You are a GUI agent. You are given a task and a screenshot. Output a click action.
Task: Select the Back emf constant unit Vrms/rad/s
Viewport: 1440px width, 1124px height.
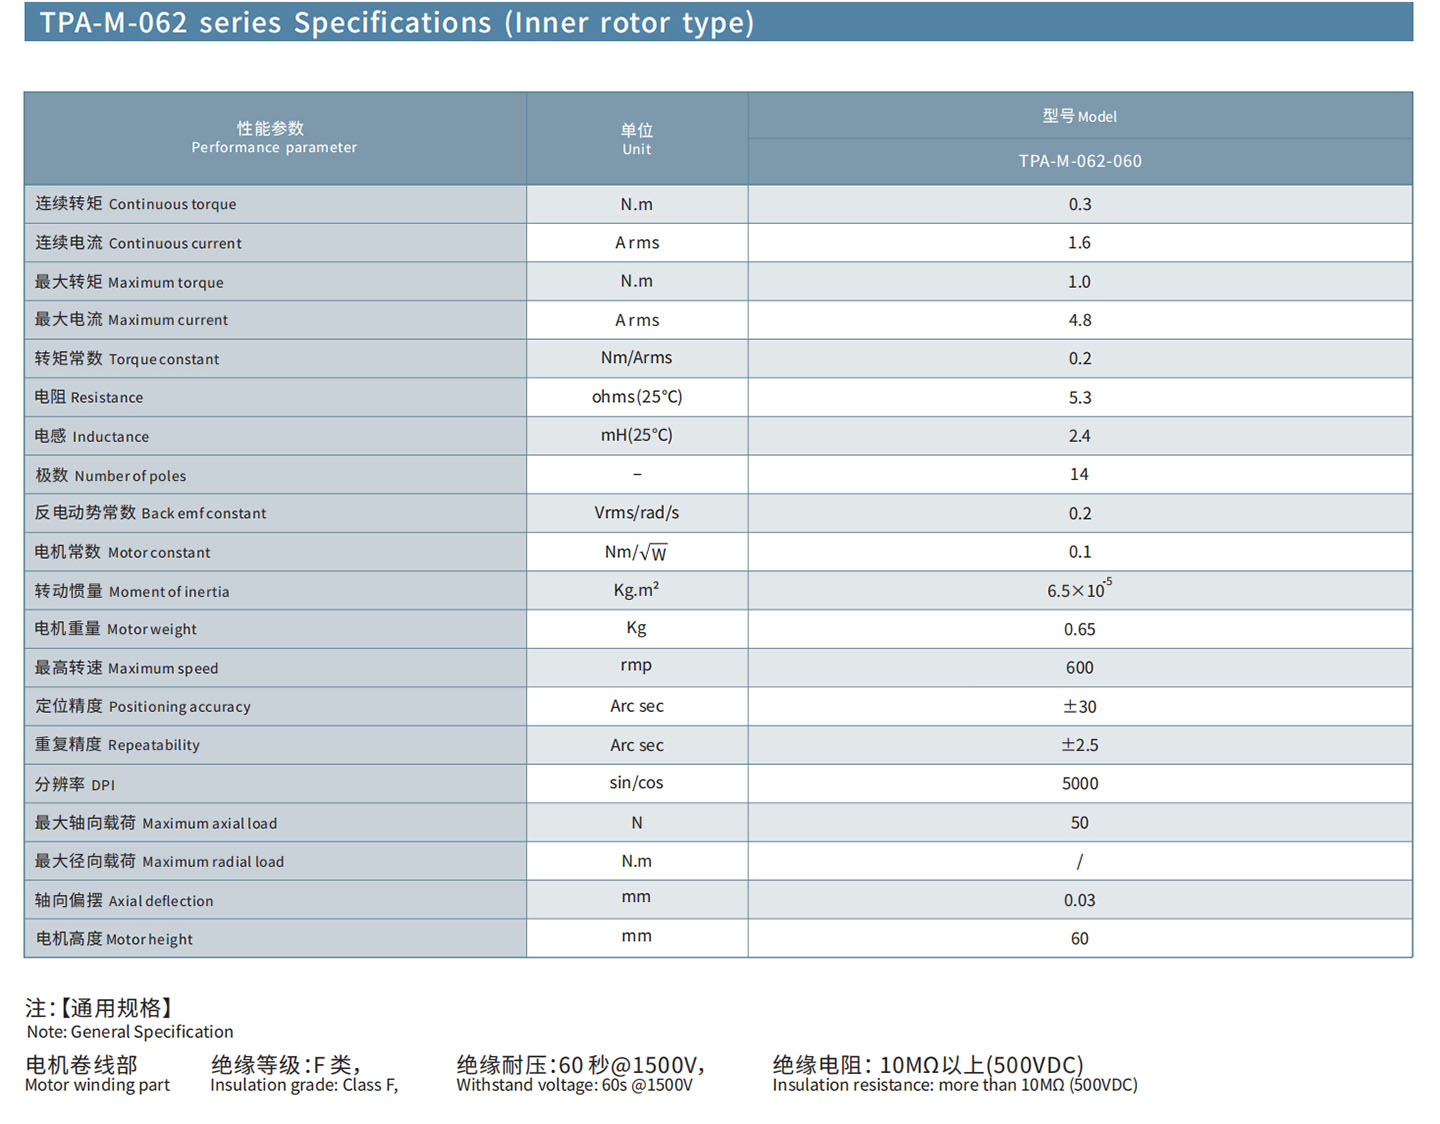pos(636,513)
